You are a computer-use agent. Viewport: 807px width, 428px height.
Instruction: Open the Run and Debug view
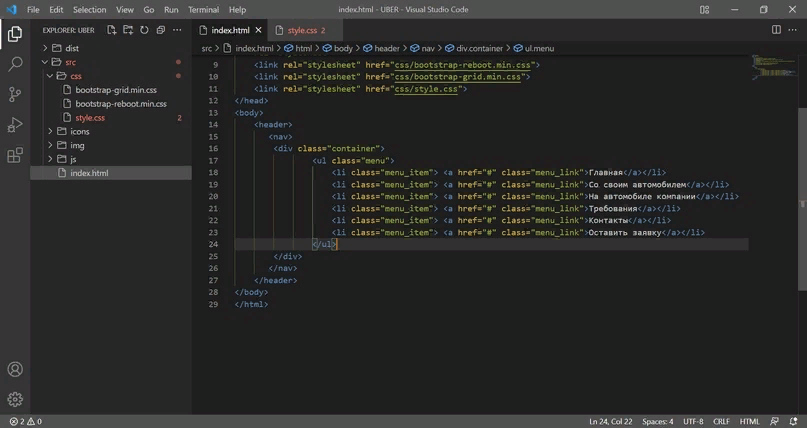pos(15,124)
